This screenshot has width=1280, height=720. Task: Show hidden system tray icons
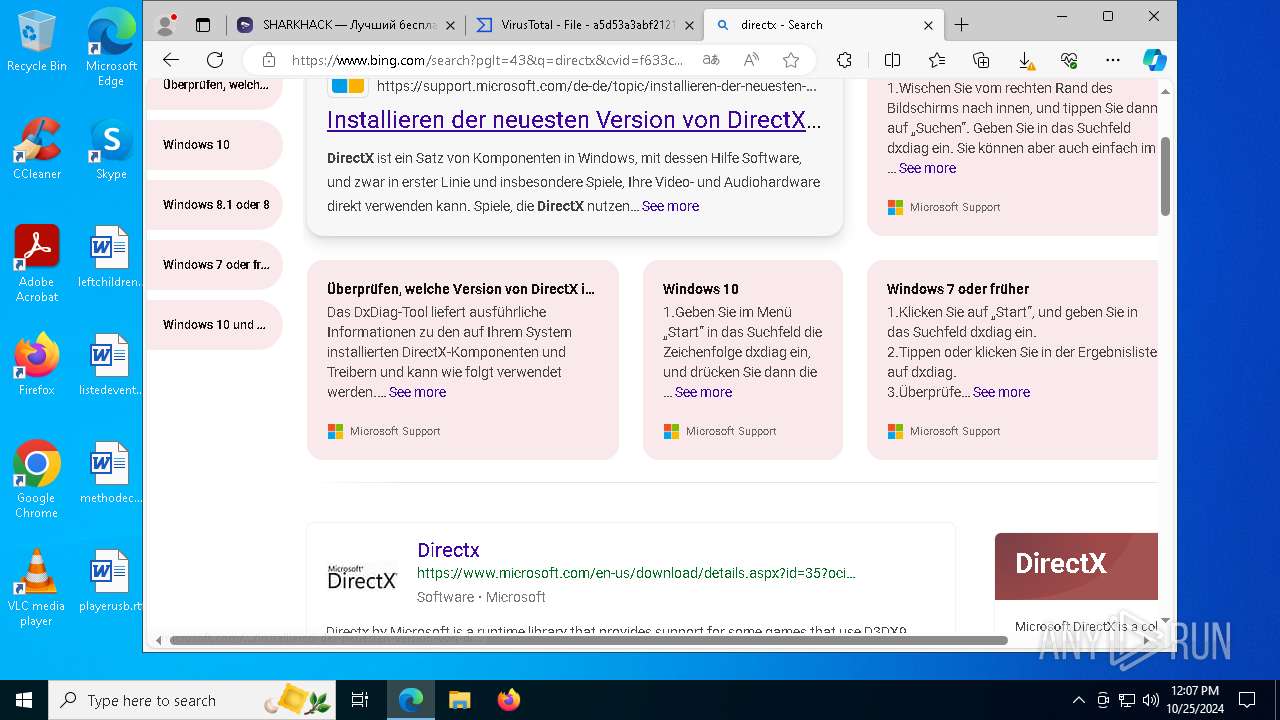[x=1078, y=700]
